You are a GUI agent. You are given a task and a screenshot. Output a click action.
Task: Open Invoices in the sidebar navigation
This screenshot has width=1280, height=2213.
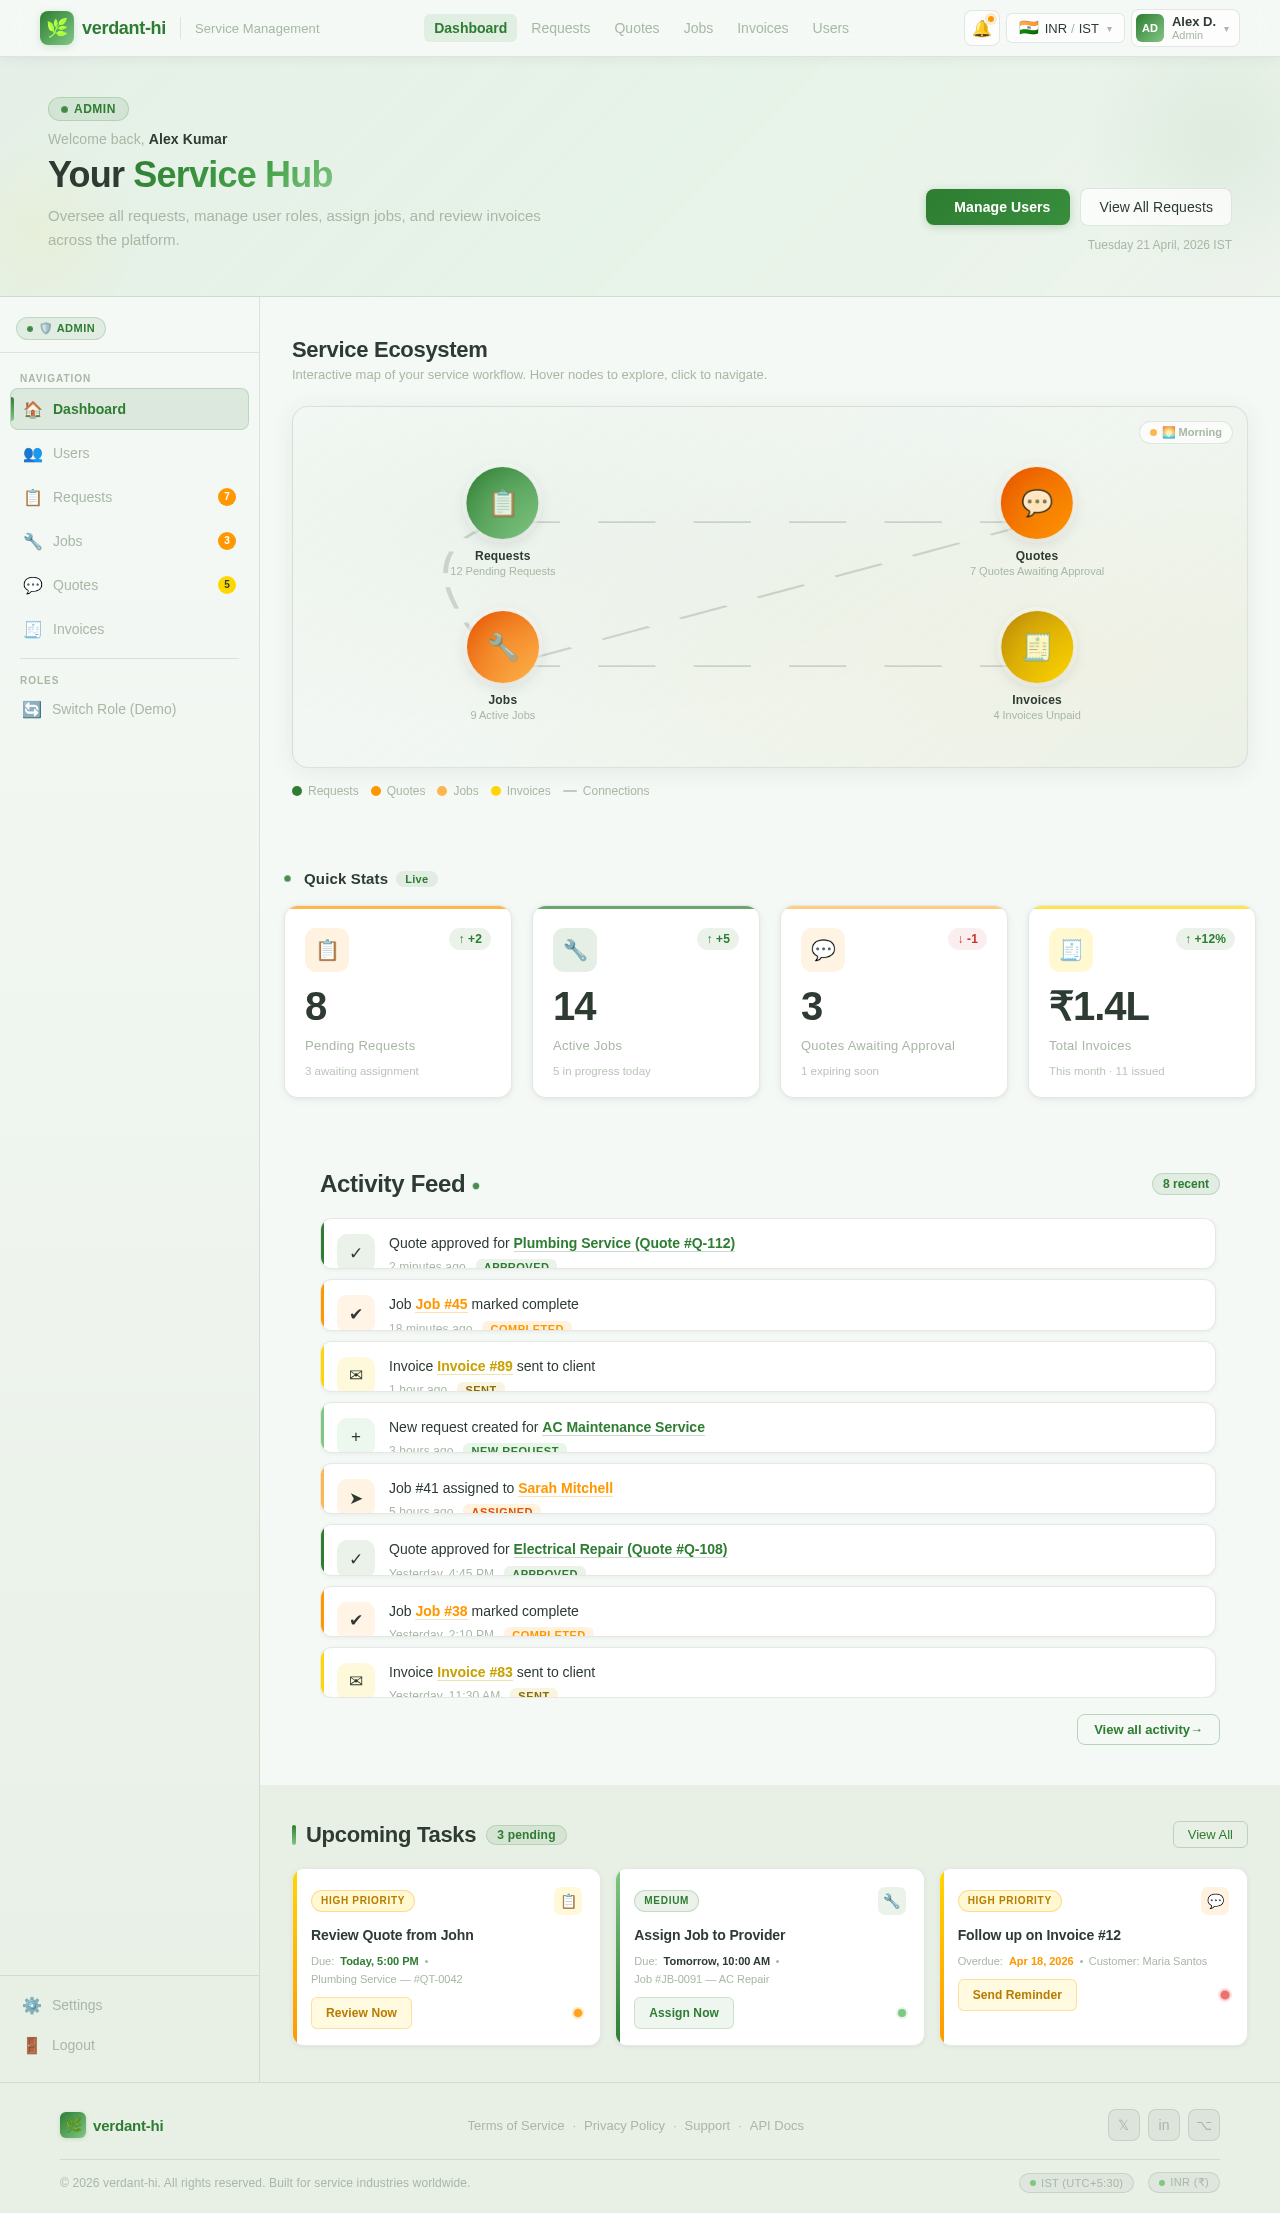click(x=129, y=629)
